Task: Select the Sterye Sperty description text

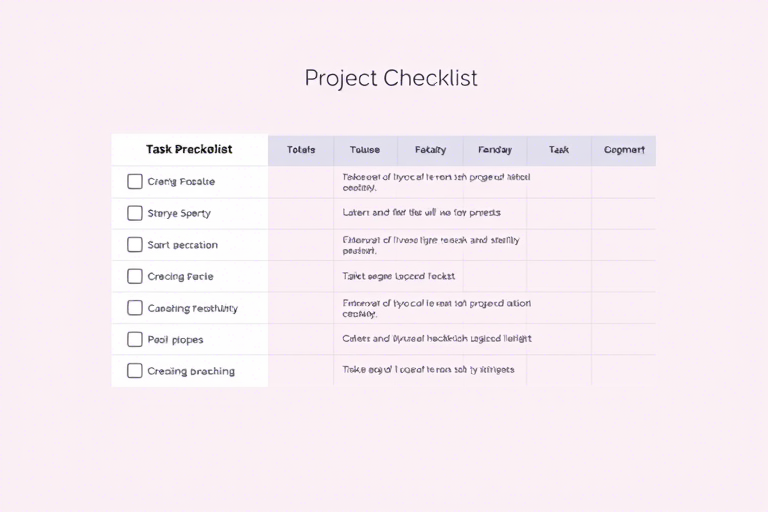Action: 421,213
